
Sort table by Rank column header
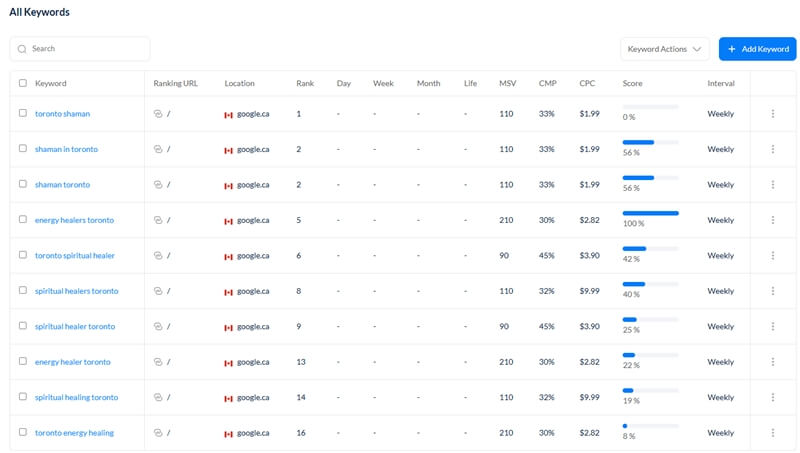pyautogui.click(x=305, y=83)
